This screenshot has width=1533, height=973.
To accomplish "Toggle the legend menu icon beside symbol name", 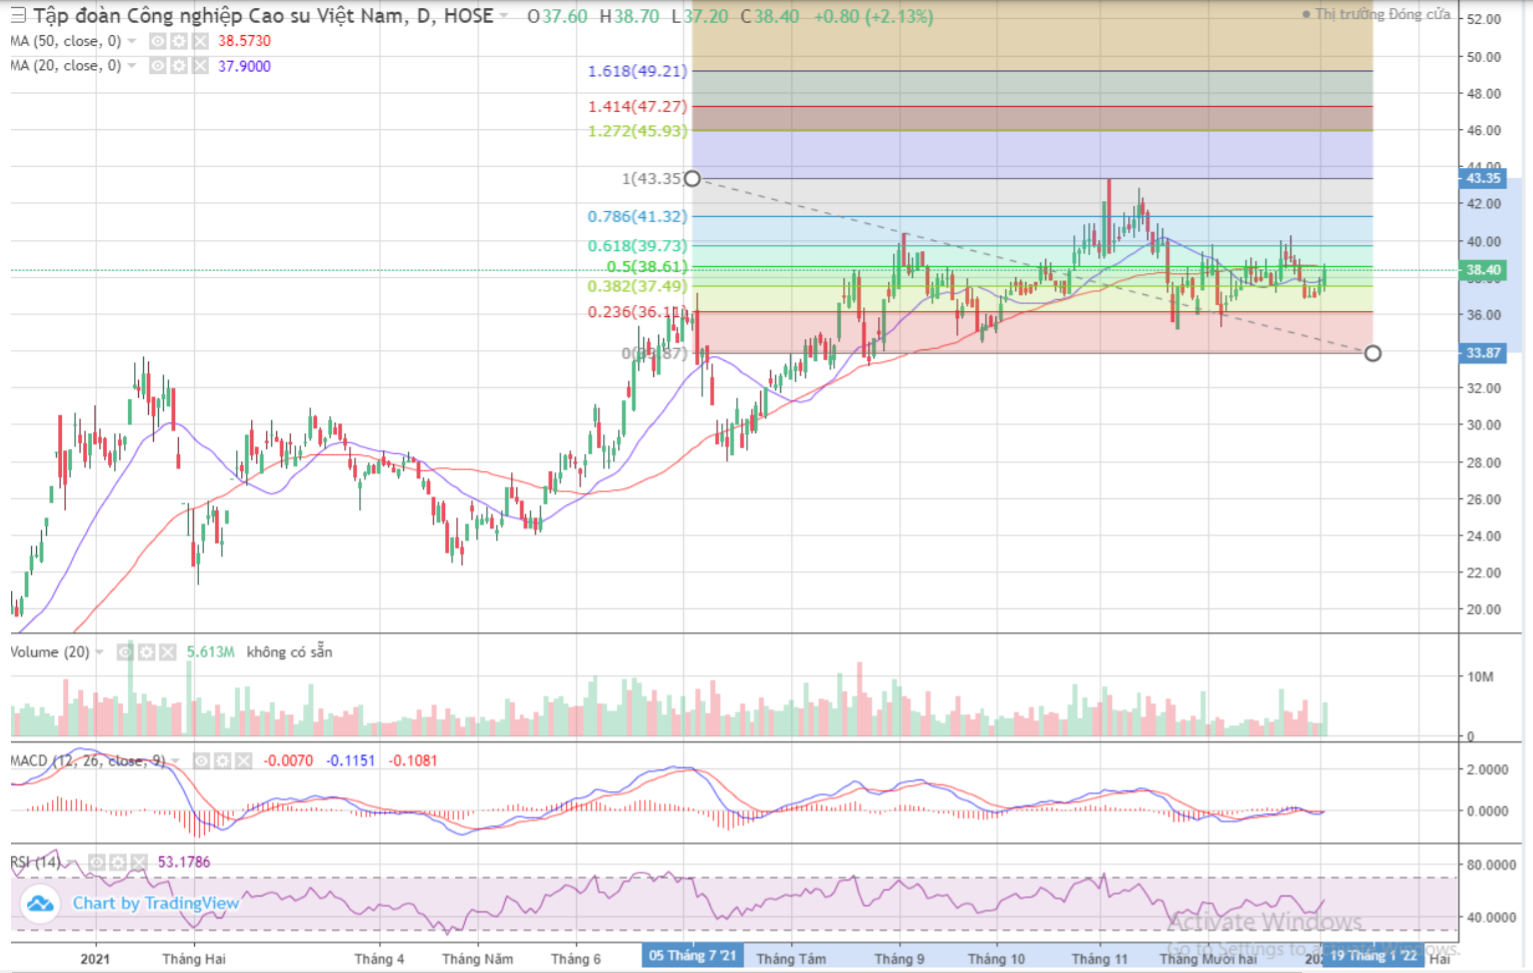I will tap(18, 16).
